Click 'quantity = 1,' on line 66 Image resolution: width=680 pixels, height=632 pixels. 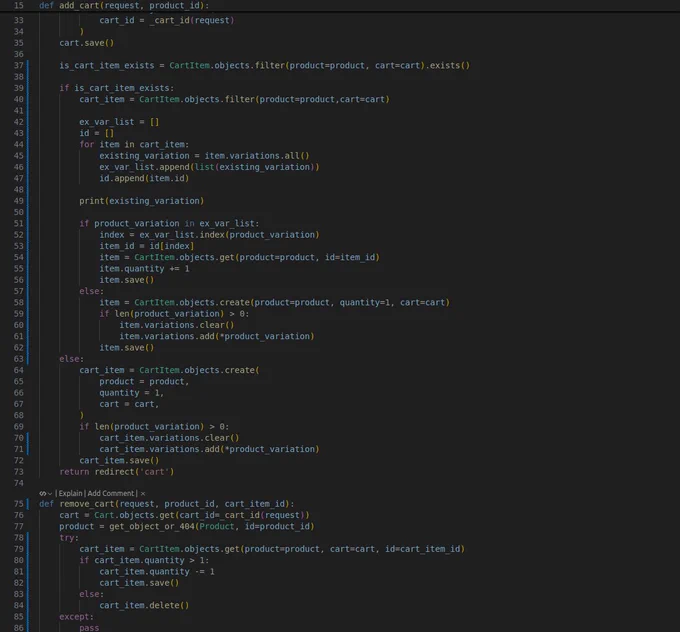point(132,393)
